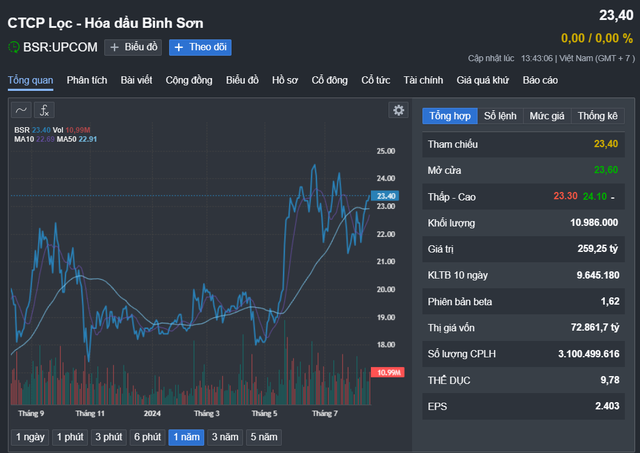Screen dimensions: 640x453
Task: Show the Sổ lệnh panel tab
Action: tap(501, 116)
